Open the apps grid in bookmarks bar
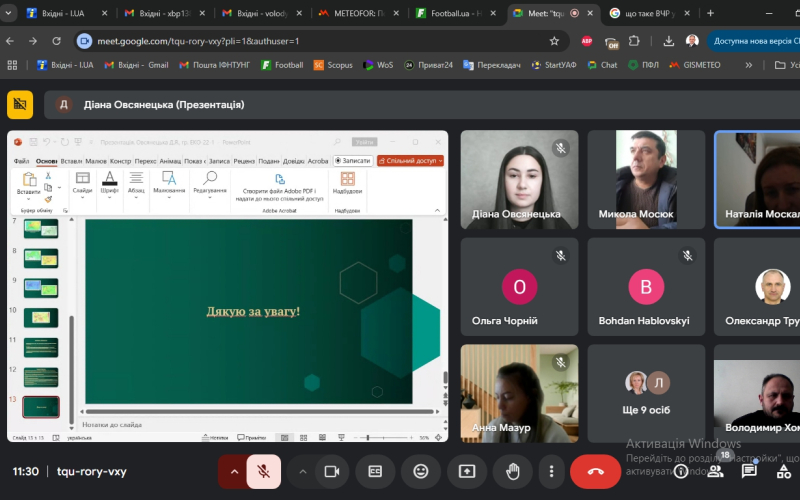Screen dimensions: 800x500 [x=12, y=65]
